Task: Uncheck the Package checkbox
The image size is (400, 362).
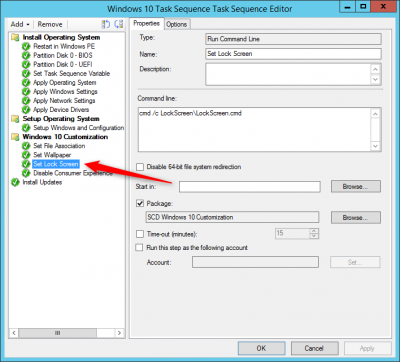Action: click(x=140, y=203)
